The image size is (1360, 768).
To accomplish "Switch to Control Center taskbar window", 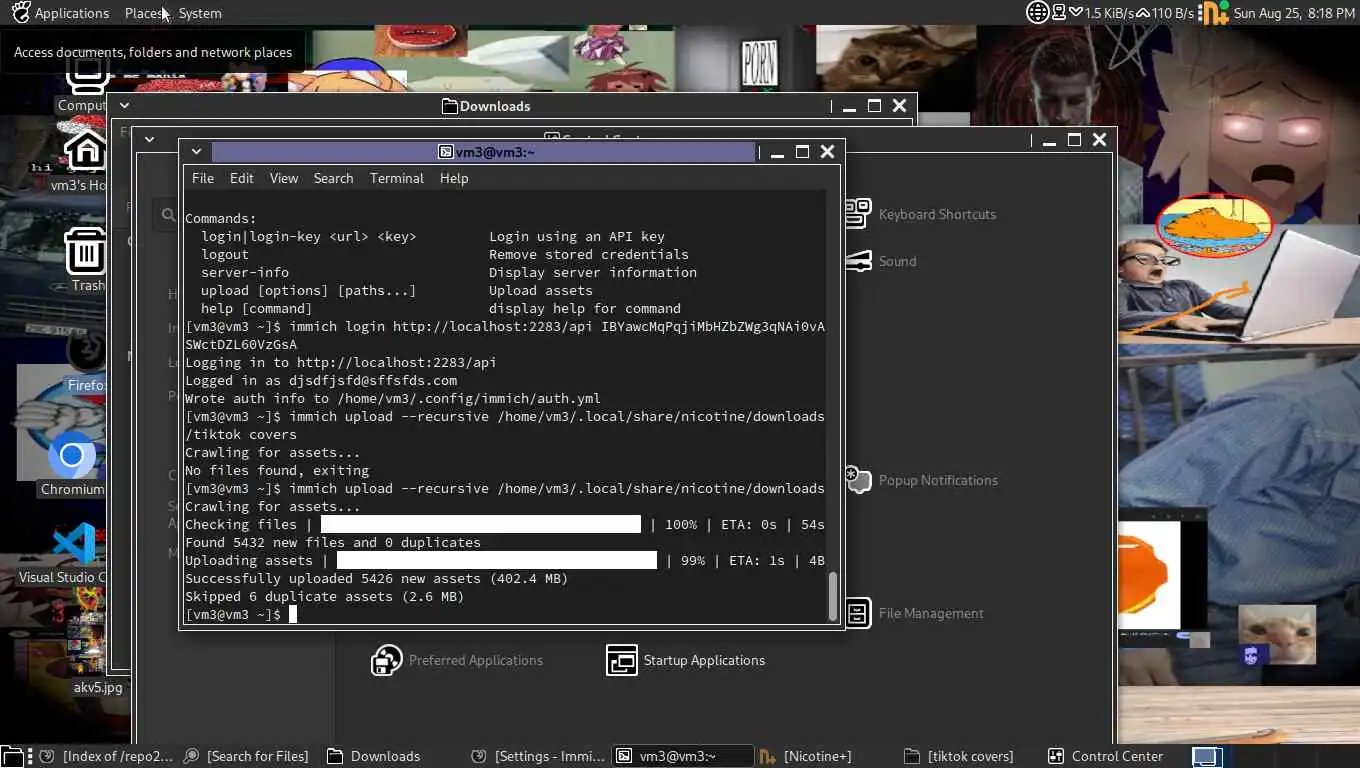I will point(1106,756).
